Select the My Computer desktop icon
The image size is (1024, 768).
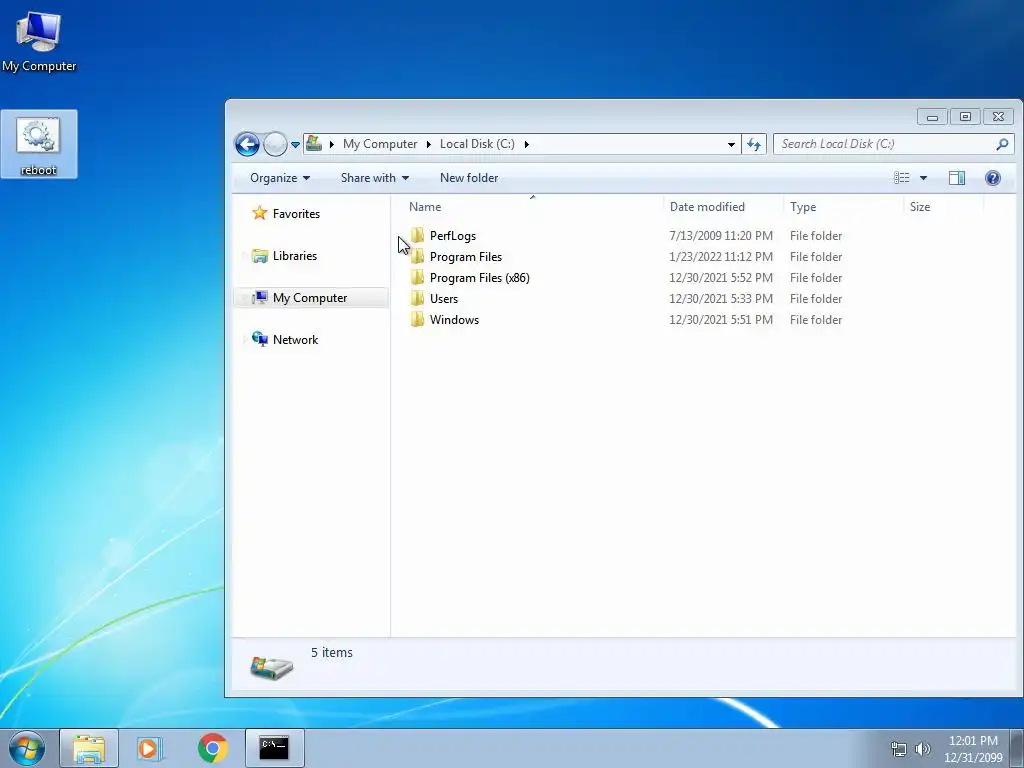click(39, 40)
